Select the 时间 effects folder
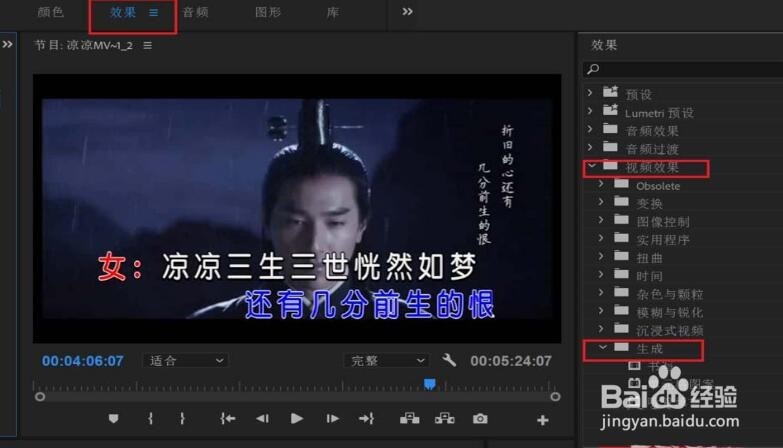Screen dimensions: 783x448 (x=649, y=276)
